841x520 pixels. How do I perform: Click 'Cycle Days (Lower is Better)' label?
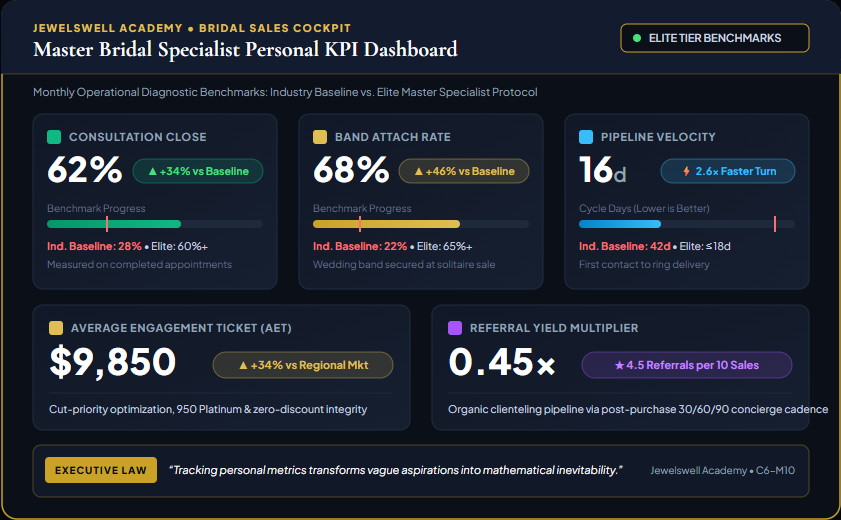(x=644, y=208)
